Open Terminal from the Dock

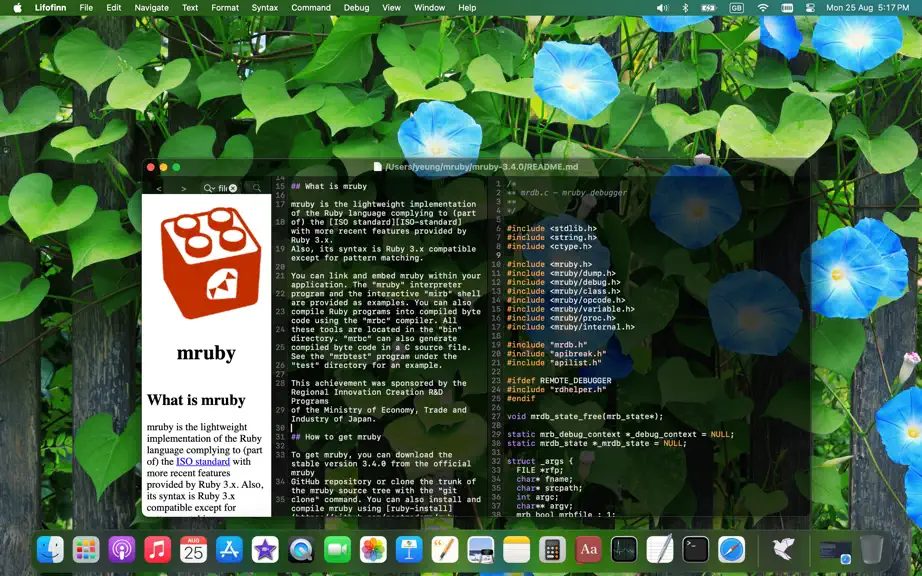pyautogui.click(x=696, y=550)
